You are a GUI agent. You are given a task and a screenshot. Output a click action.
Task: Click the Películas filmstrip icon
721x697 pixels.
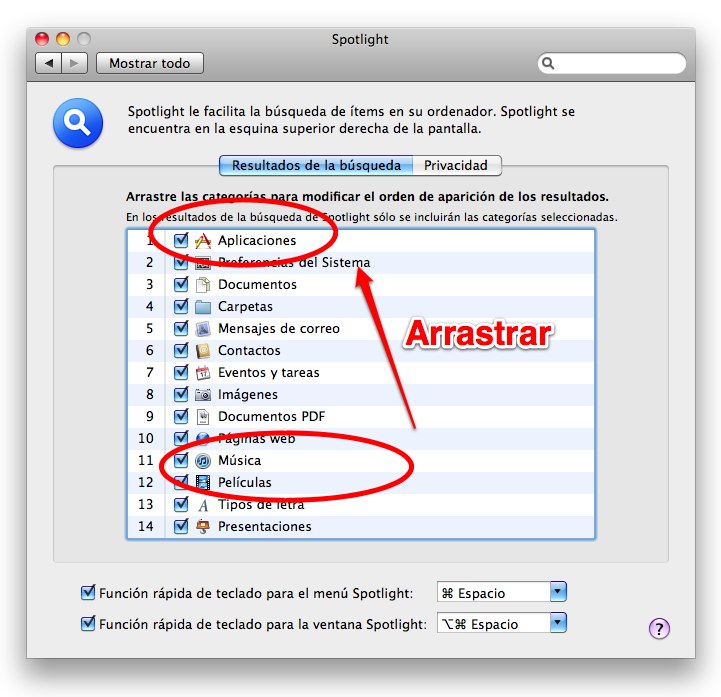pos(203,482)
